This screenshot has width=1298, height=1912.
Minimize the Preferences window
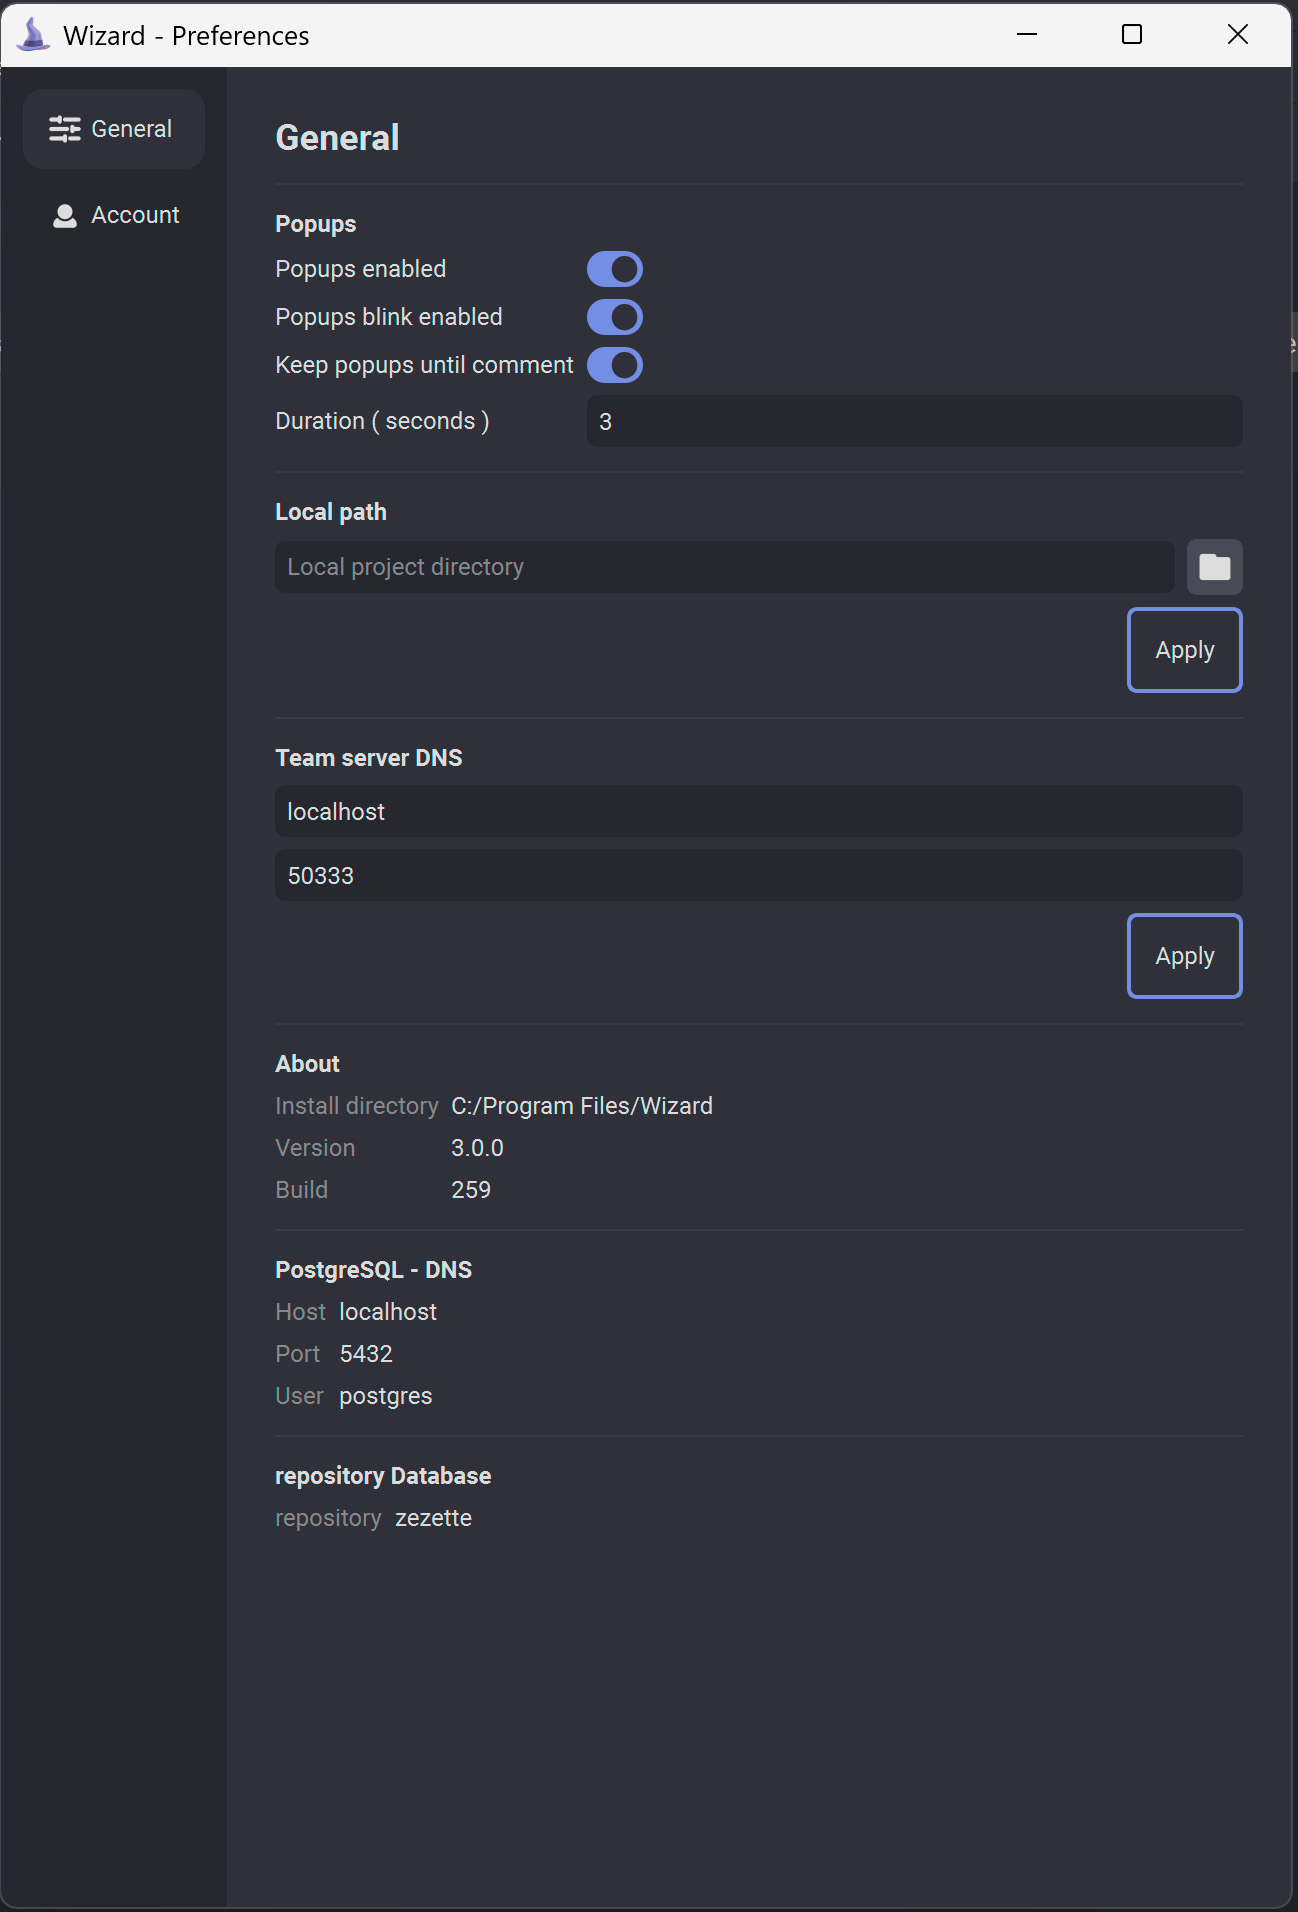point(1027,35)
